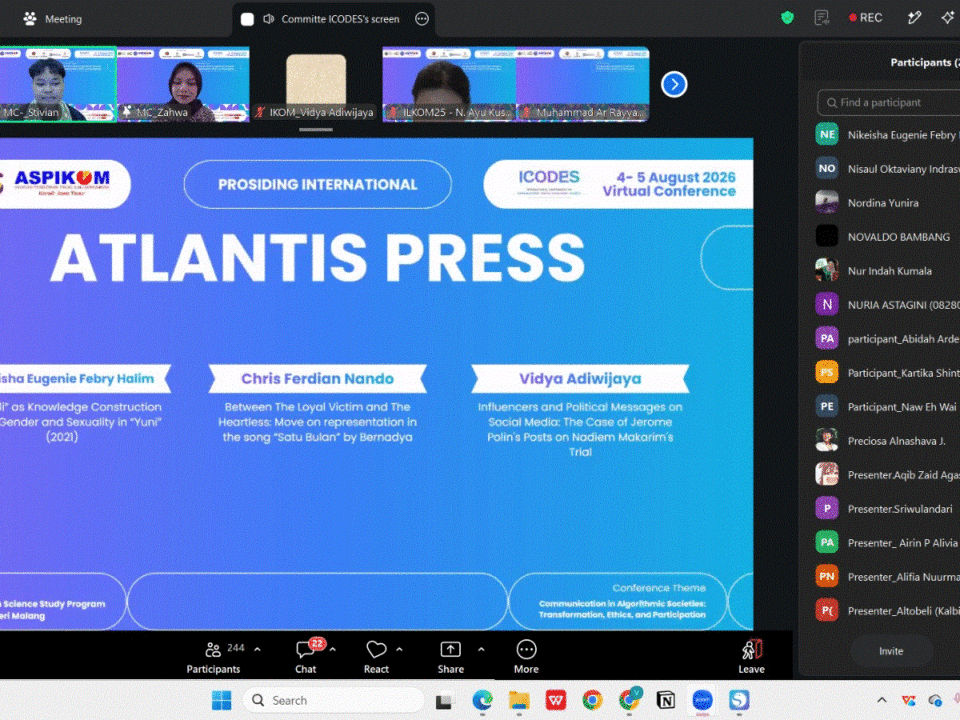Select Presenter_Alifia Nuurma row
Screen dimensions: 960x720
pos(886,576)
